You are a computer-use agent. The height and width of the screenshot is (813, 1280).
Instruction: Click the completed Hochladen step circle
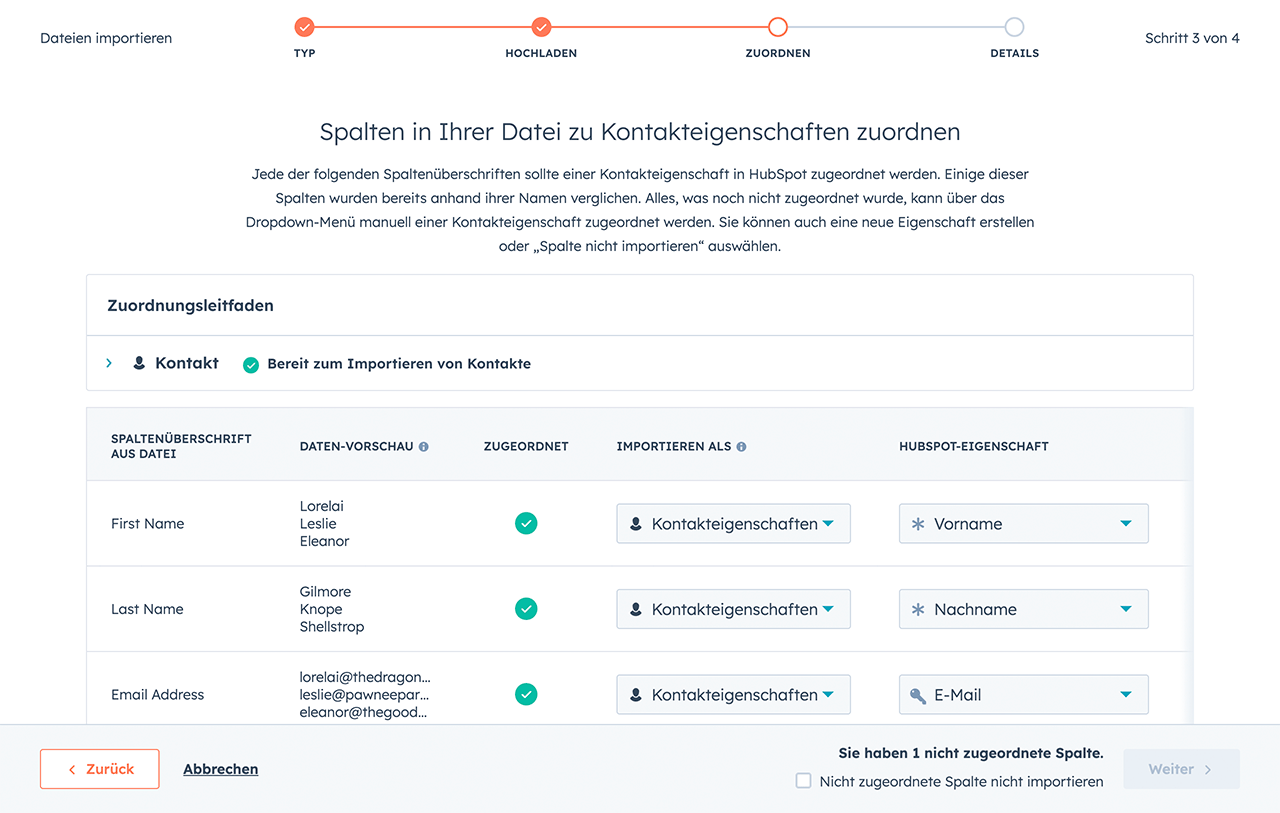[541, 27]
